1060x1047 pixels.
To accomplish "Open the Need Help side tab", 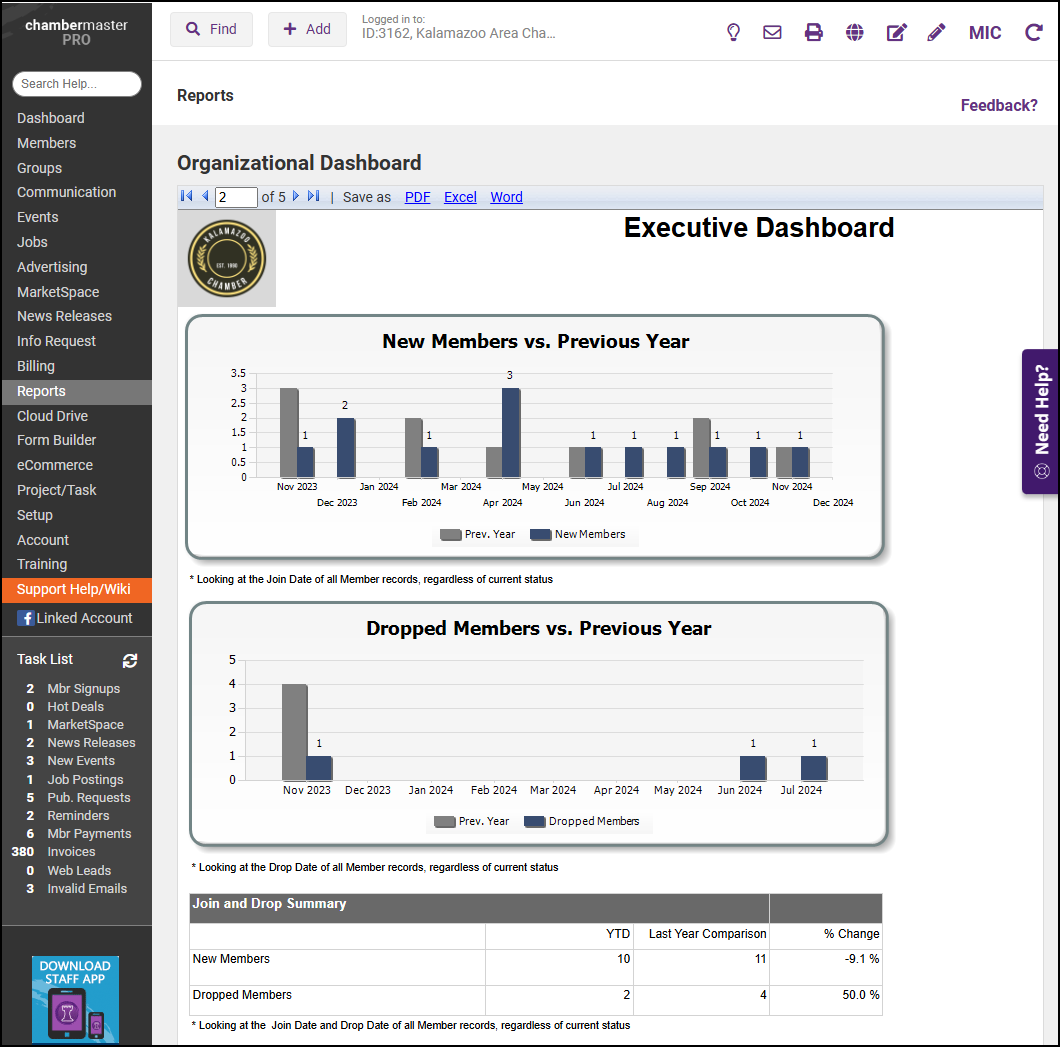I will pyautogui.click(x=1041, y=421).
